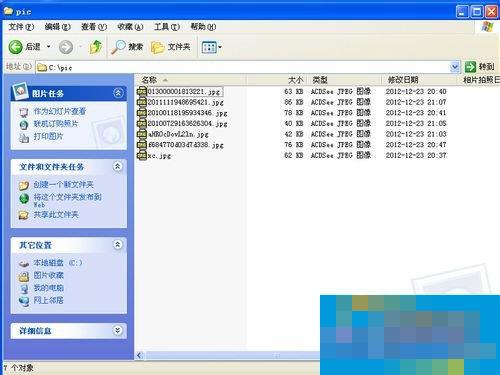Screen dimensions: 500x375
Task: Click date cell 2012-12-23 20:37
Action: pyautogui.click(x=416, y=155)
